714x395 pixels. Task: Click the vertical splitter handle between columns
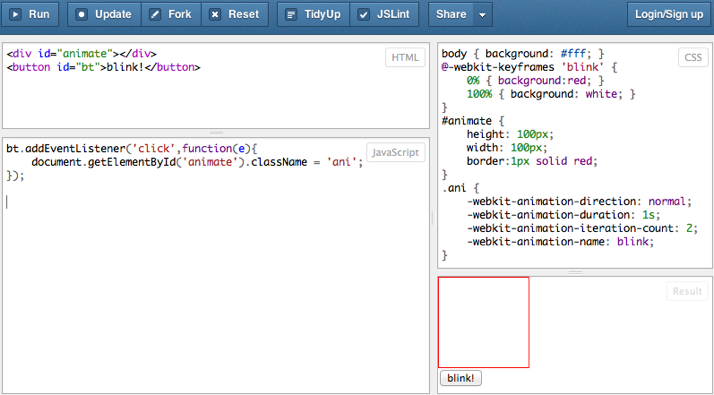433,218
